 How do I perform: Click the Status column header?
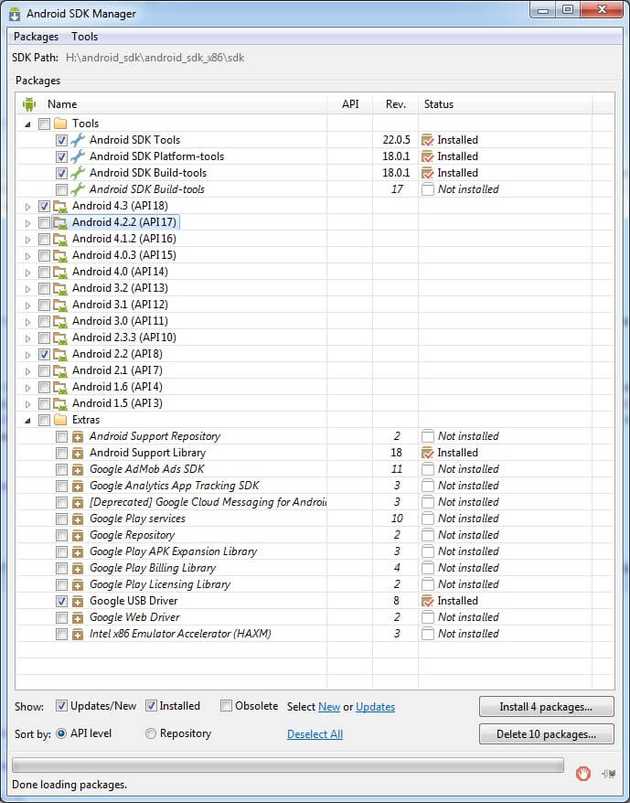point(505,104)
